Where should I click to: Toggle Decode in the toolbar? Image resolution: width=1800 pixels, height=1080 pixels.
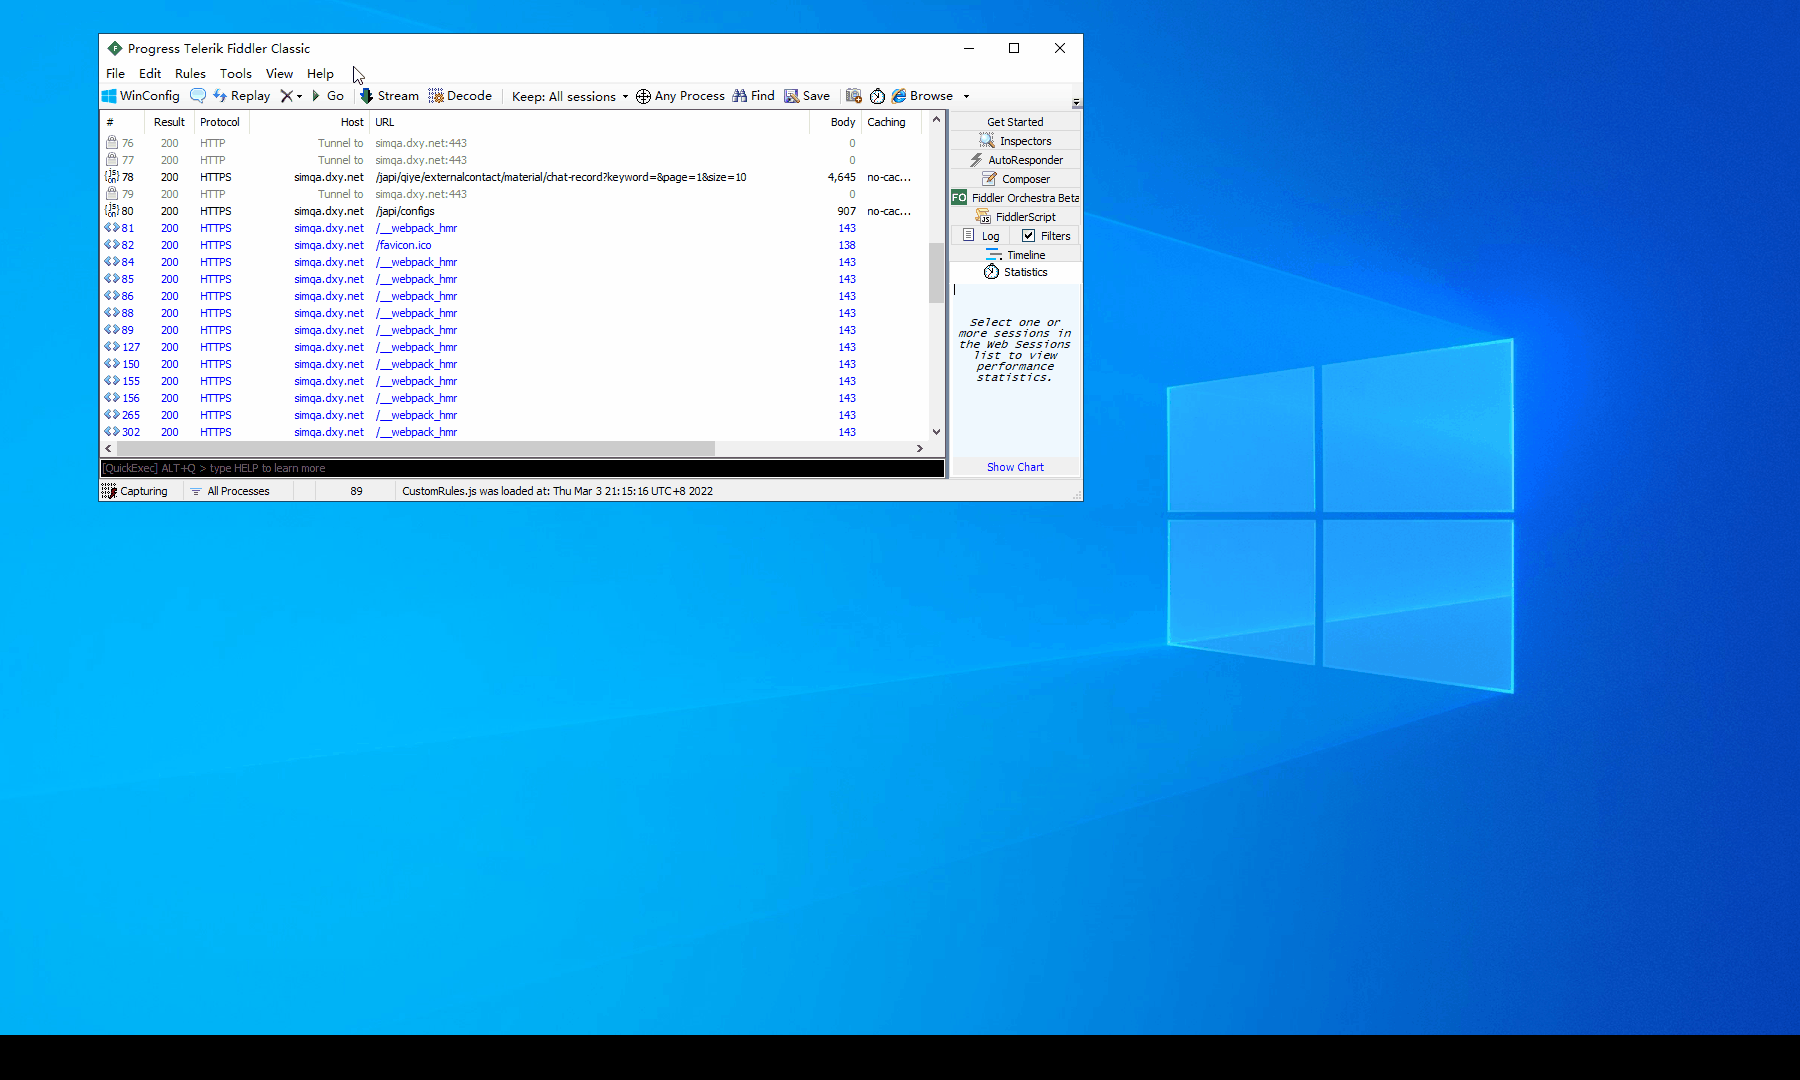[x=460, y=96]
